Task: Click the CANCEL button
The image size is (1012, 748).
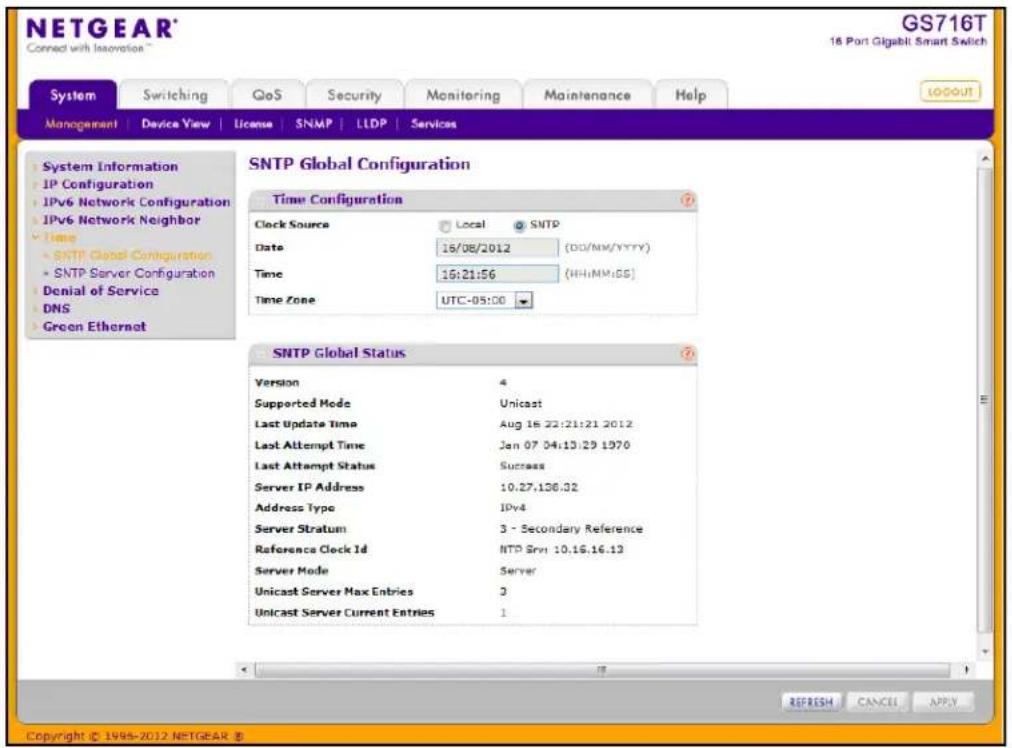Action: click(877, 702)
